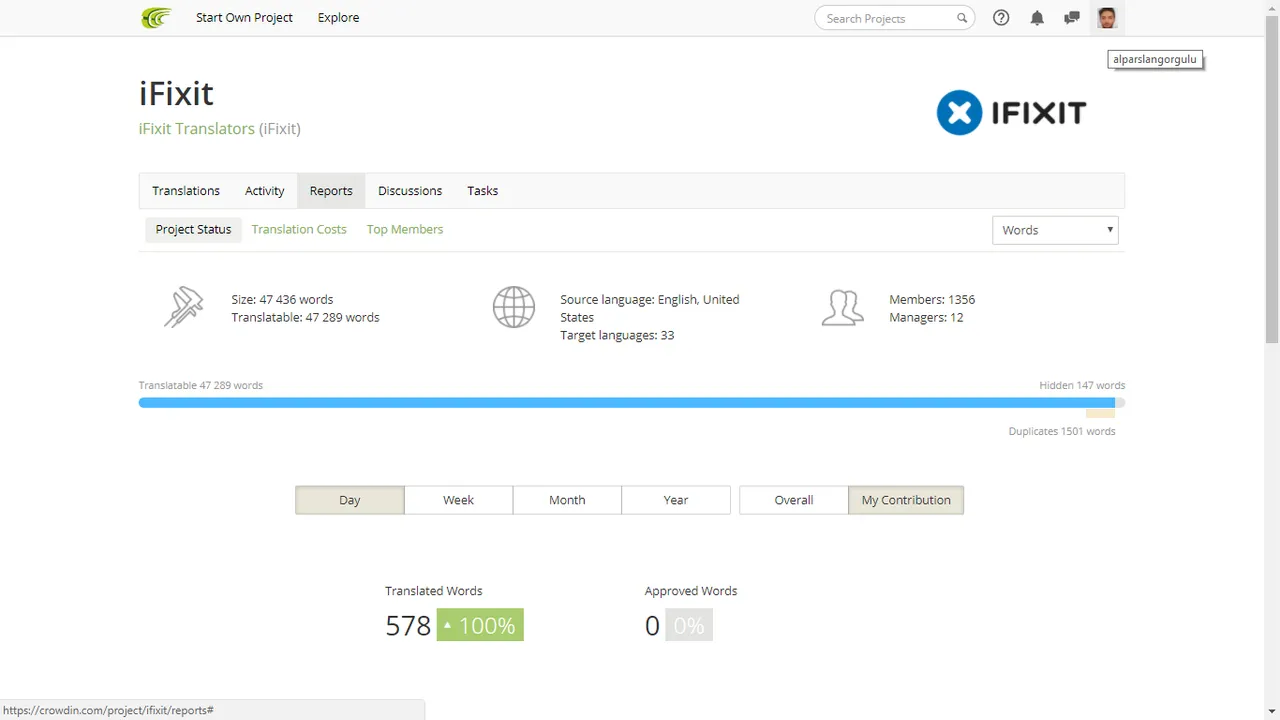Open the messages chat icon
This screenshot has height=720, width=1280.
[1072, 18]
